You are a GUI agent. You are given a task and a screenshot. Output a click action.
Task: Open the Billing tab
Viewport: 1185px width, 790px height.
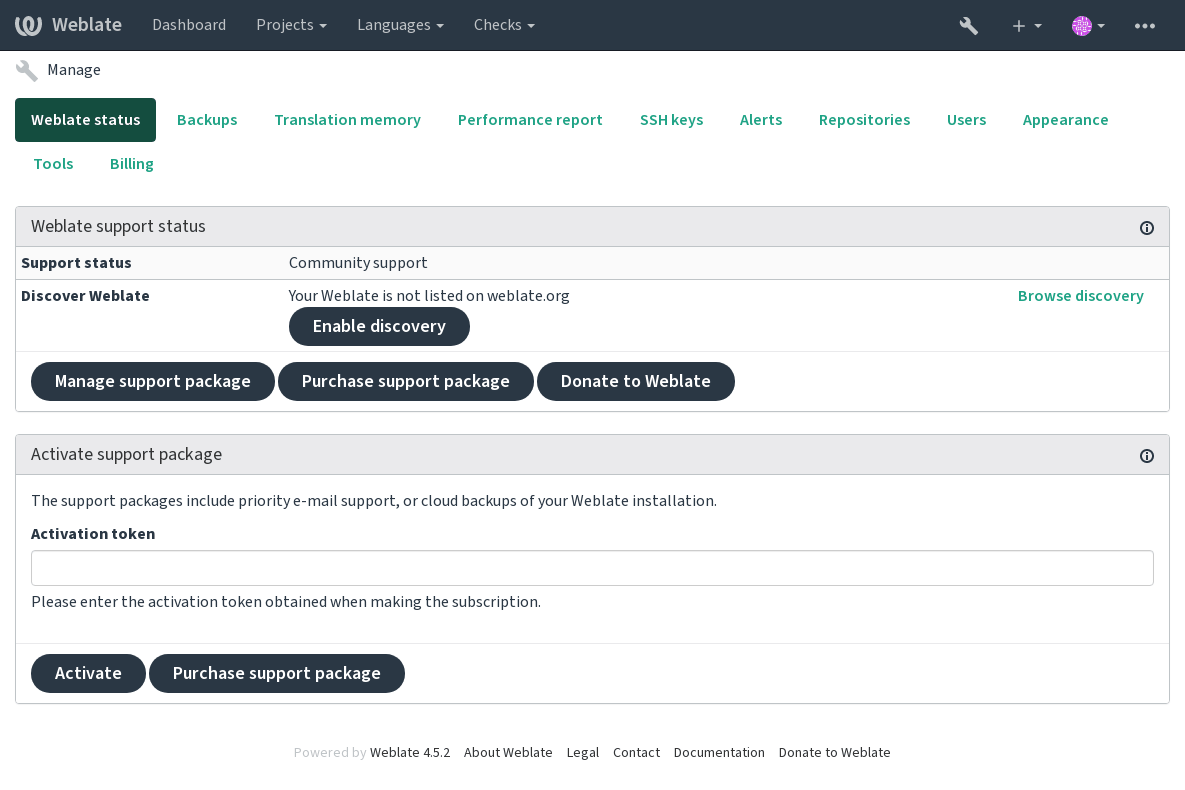coord(131,164)
